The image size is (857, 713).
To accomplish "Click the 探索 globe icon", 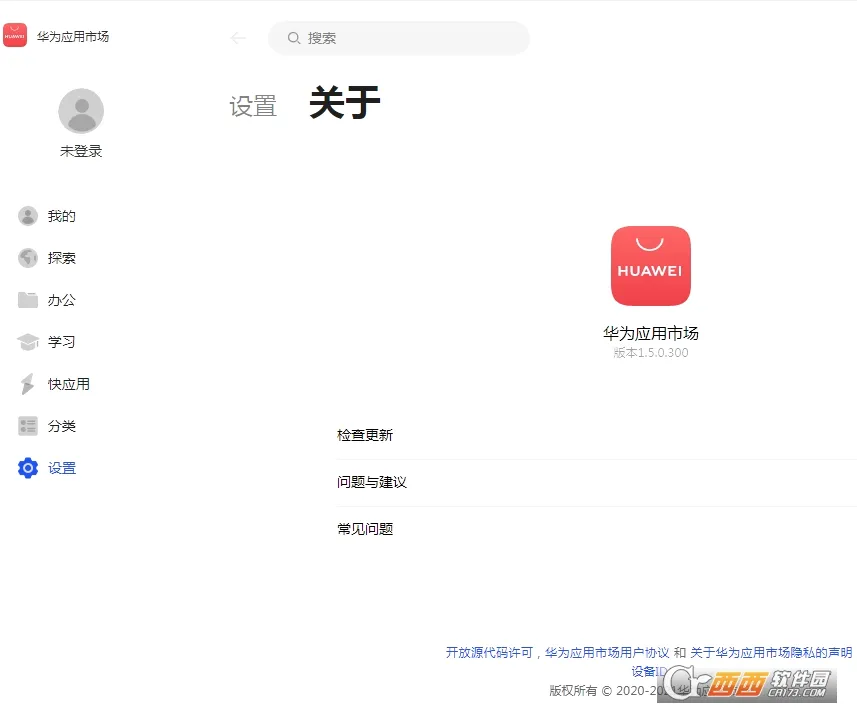I will click(x=28, y=258).
